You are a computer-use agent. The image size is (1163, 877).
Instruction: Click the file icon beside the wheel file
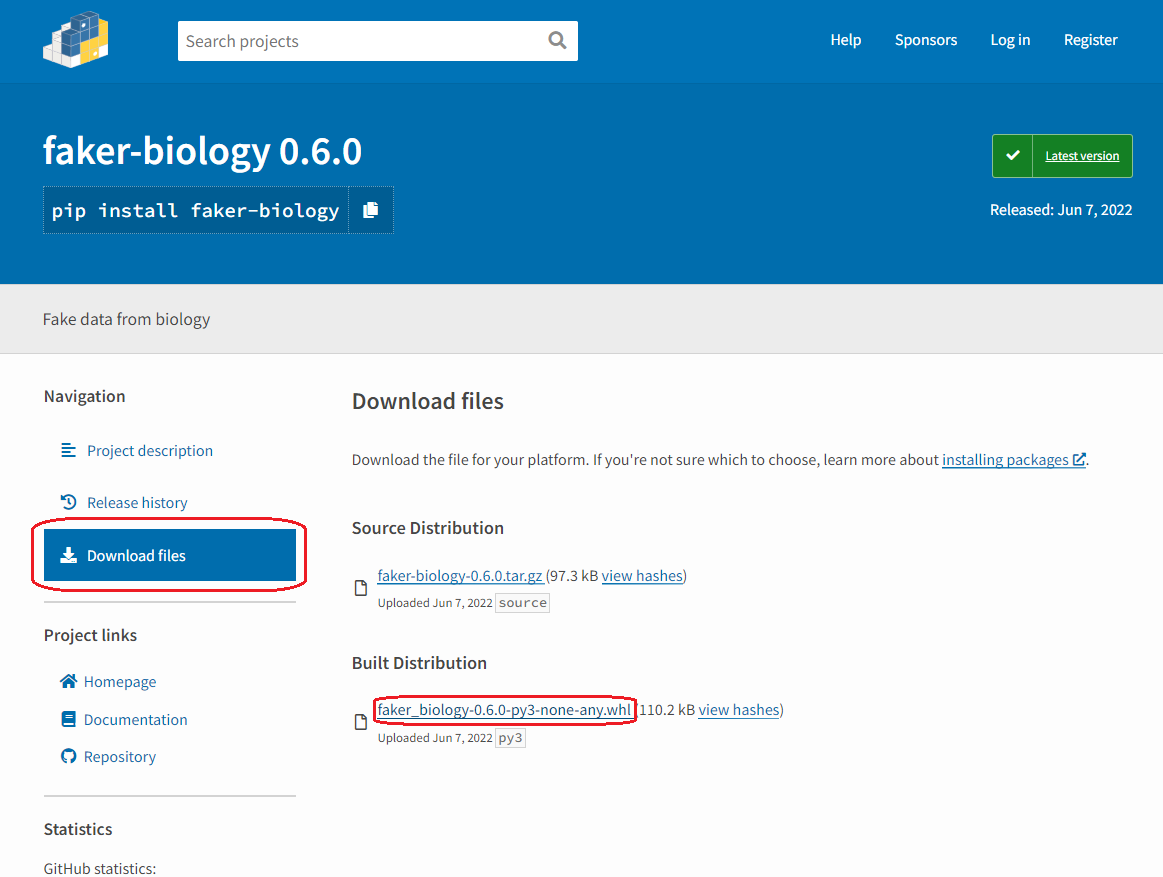click(x=360, y=722)
